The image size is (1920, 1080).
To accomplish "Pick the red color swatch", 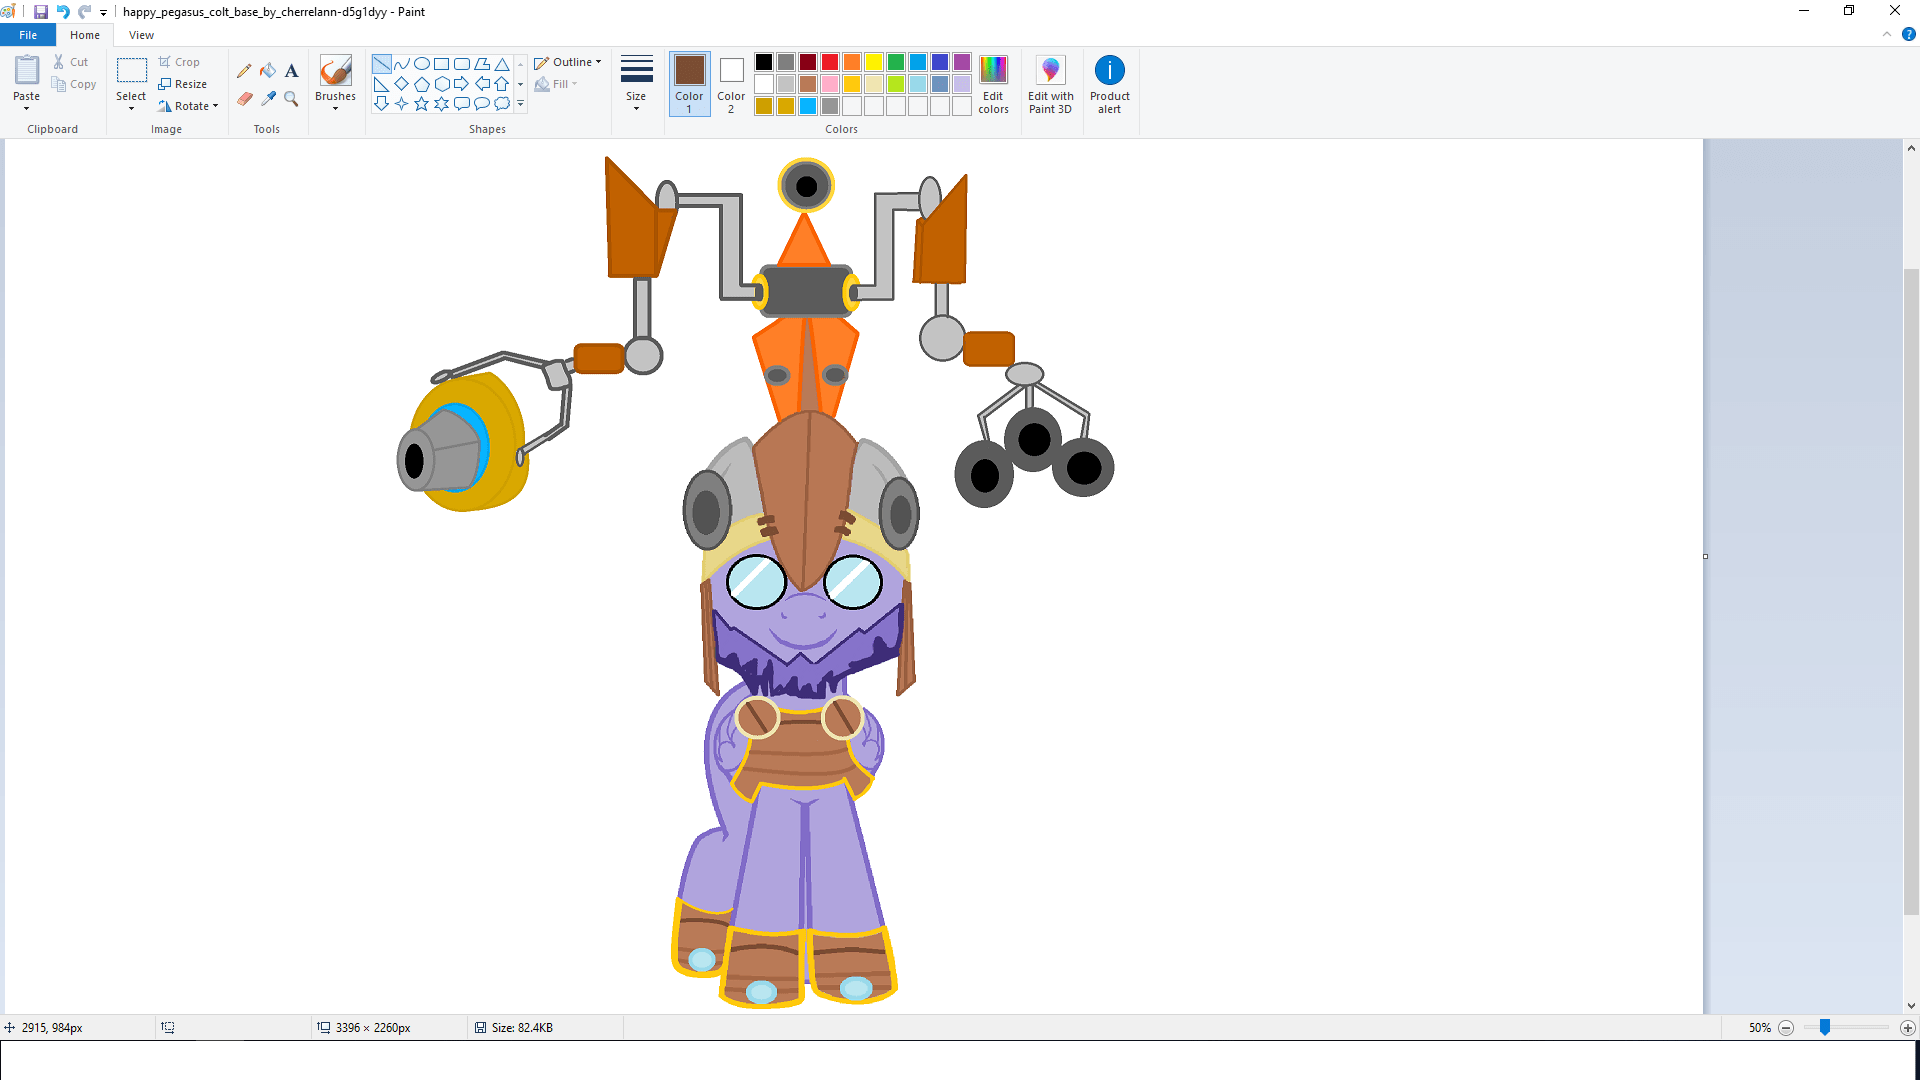I will [x=830, y=62].
